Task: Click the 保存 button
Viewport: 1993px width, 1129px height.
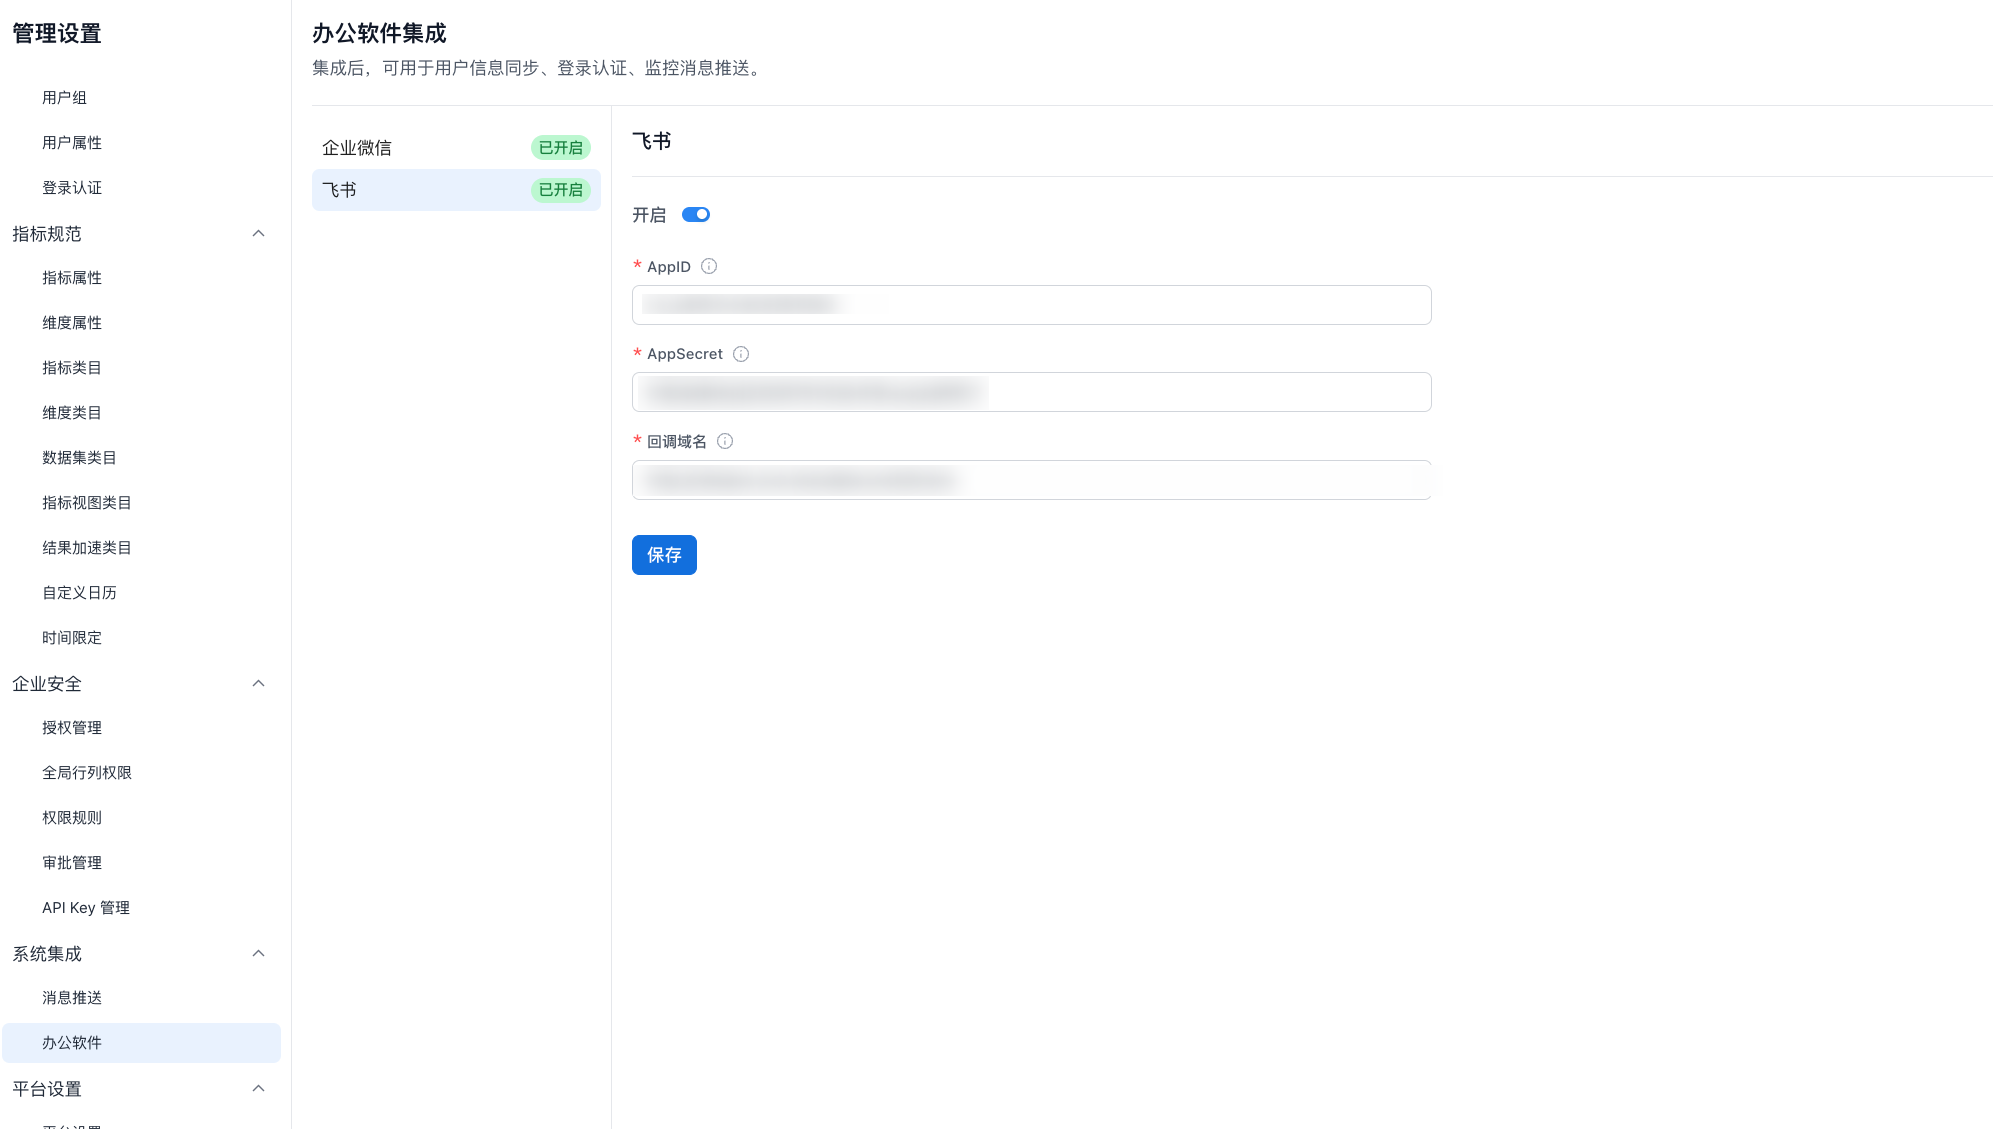Action: pos(664,555)
